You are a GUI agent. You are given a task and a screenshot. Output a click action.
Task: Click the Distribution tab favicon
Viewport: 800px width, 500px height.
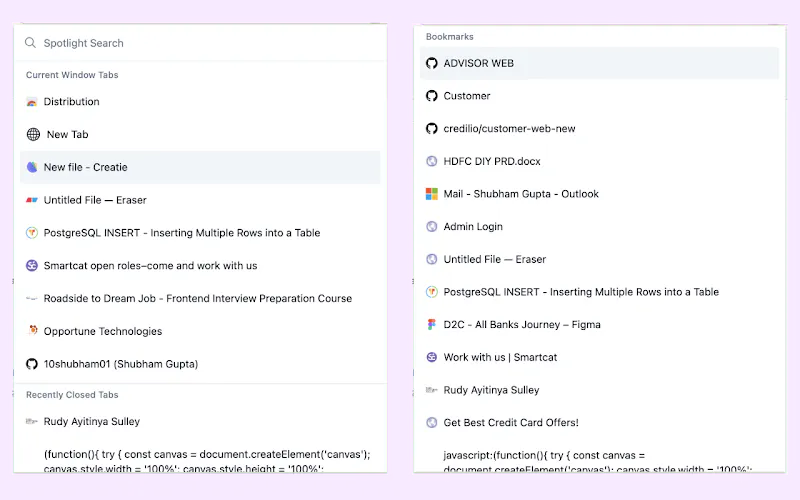click(x=32, y=102)
